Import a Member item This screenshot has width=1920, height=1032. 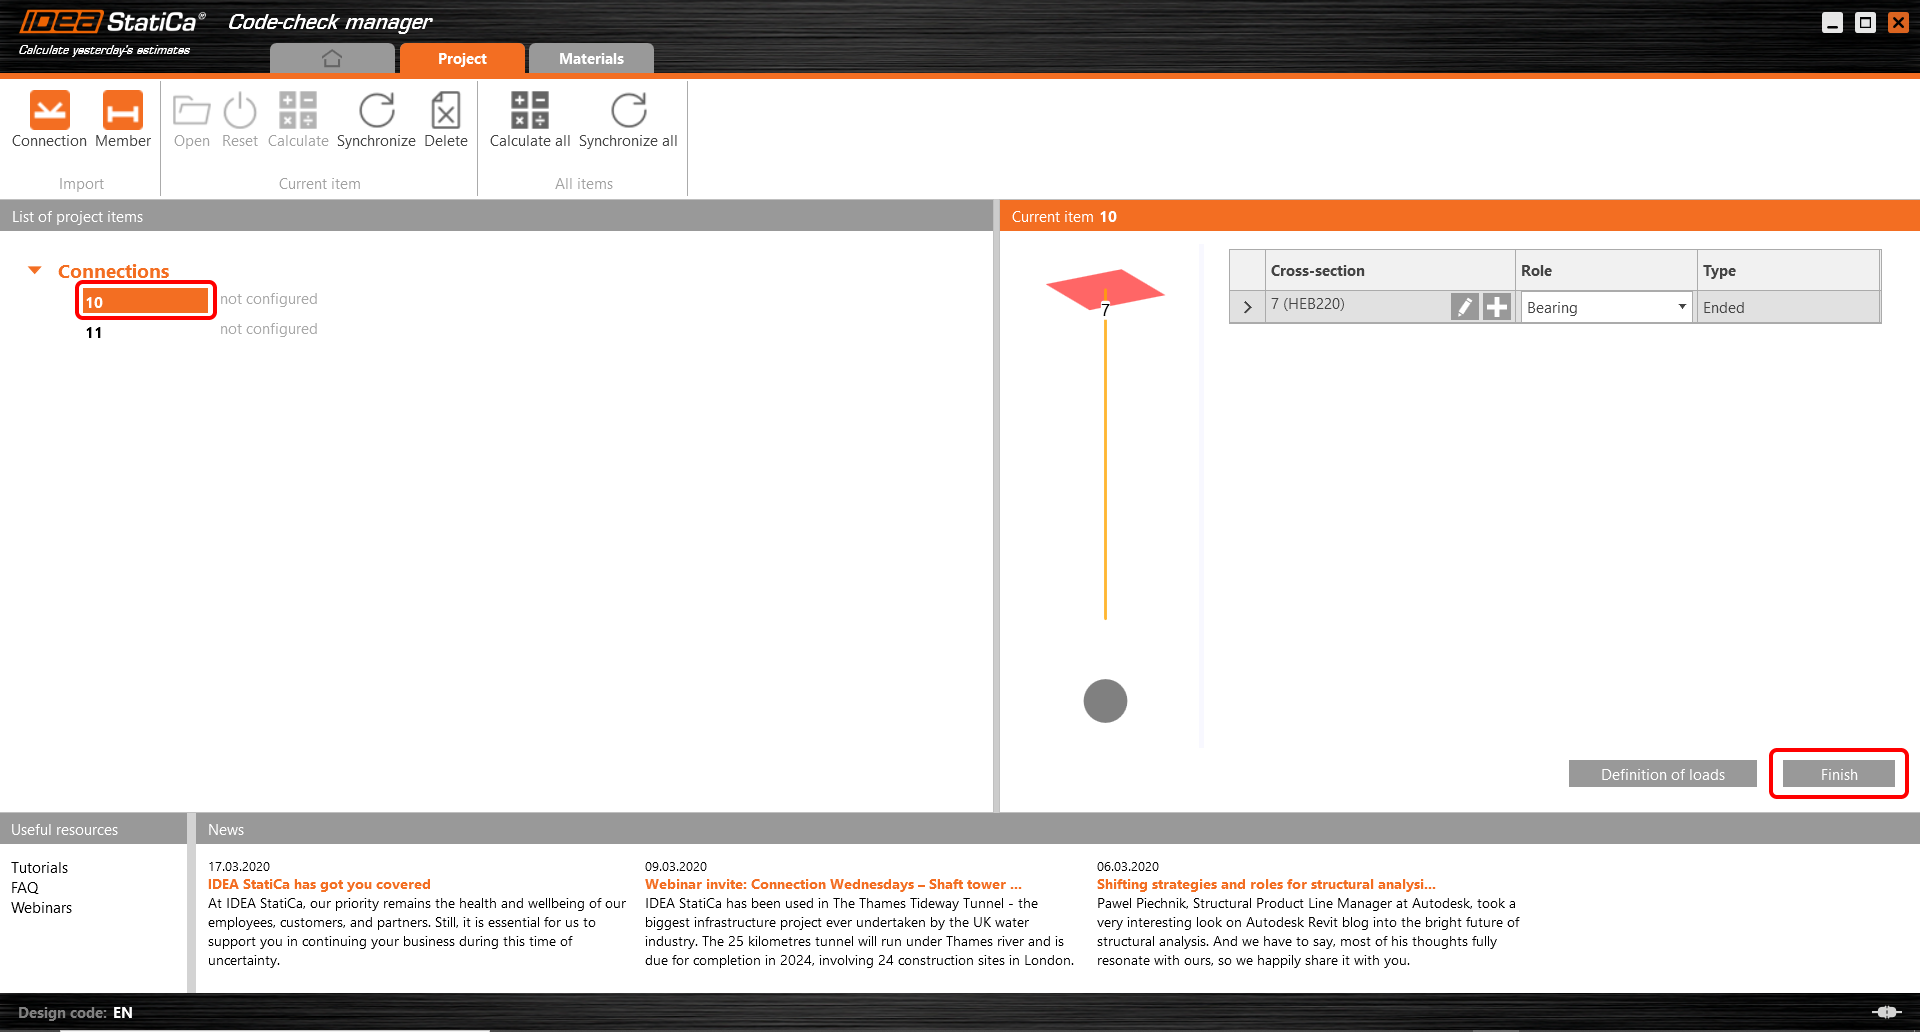click(x=123, y=119)
